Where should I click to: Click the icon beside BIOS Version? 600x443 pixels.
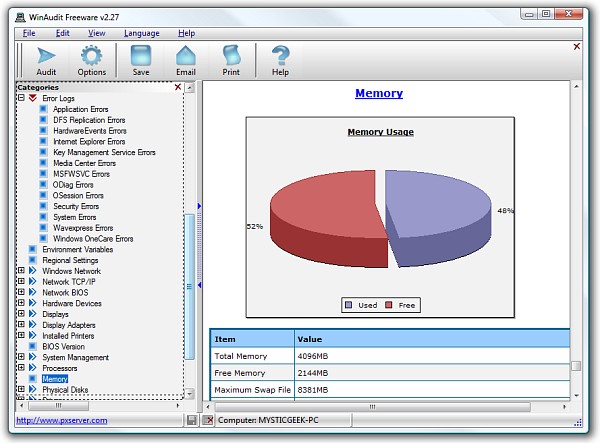tap(33, 347)
